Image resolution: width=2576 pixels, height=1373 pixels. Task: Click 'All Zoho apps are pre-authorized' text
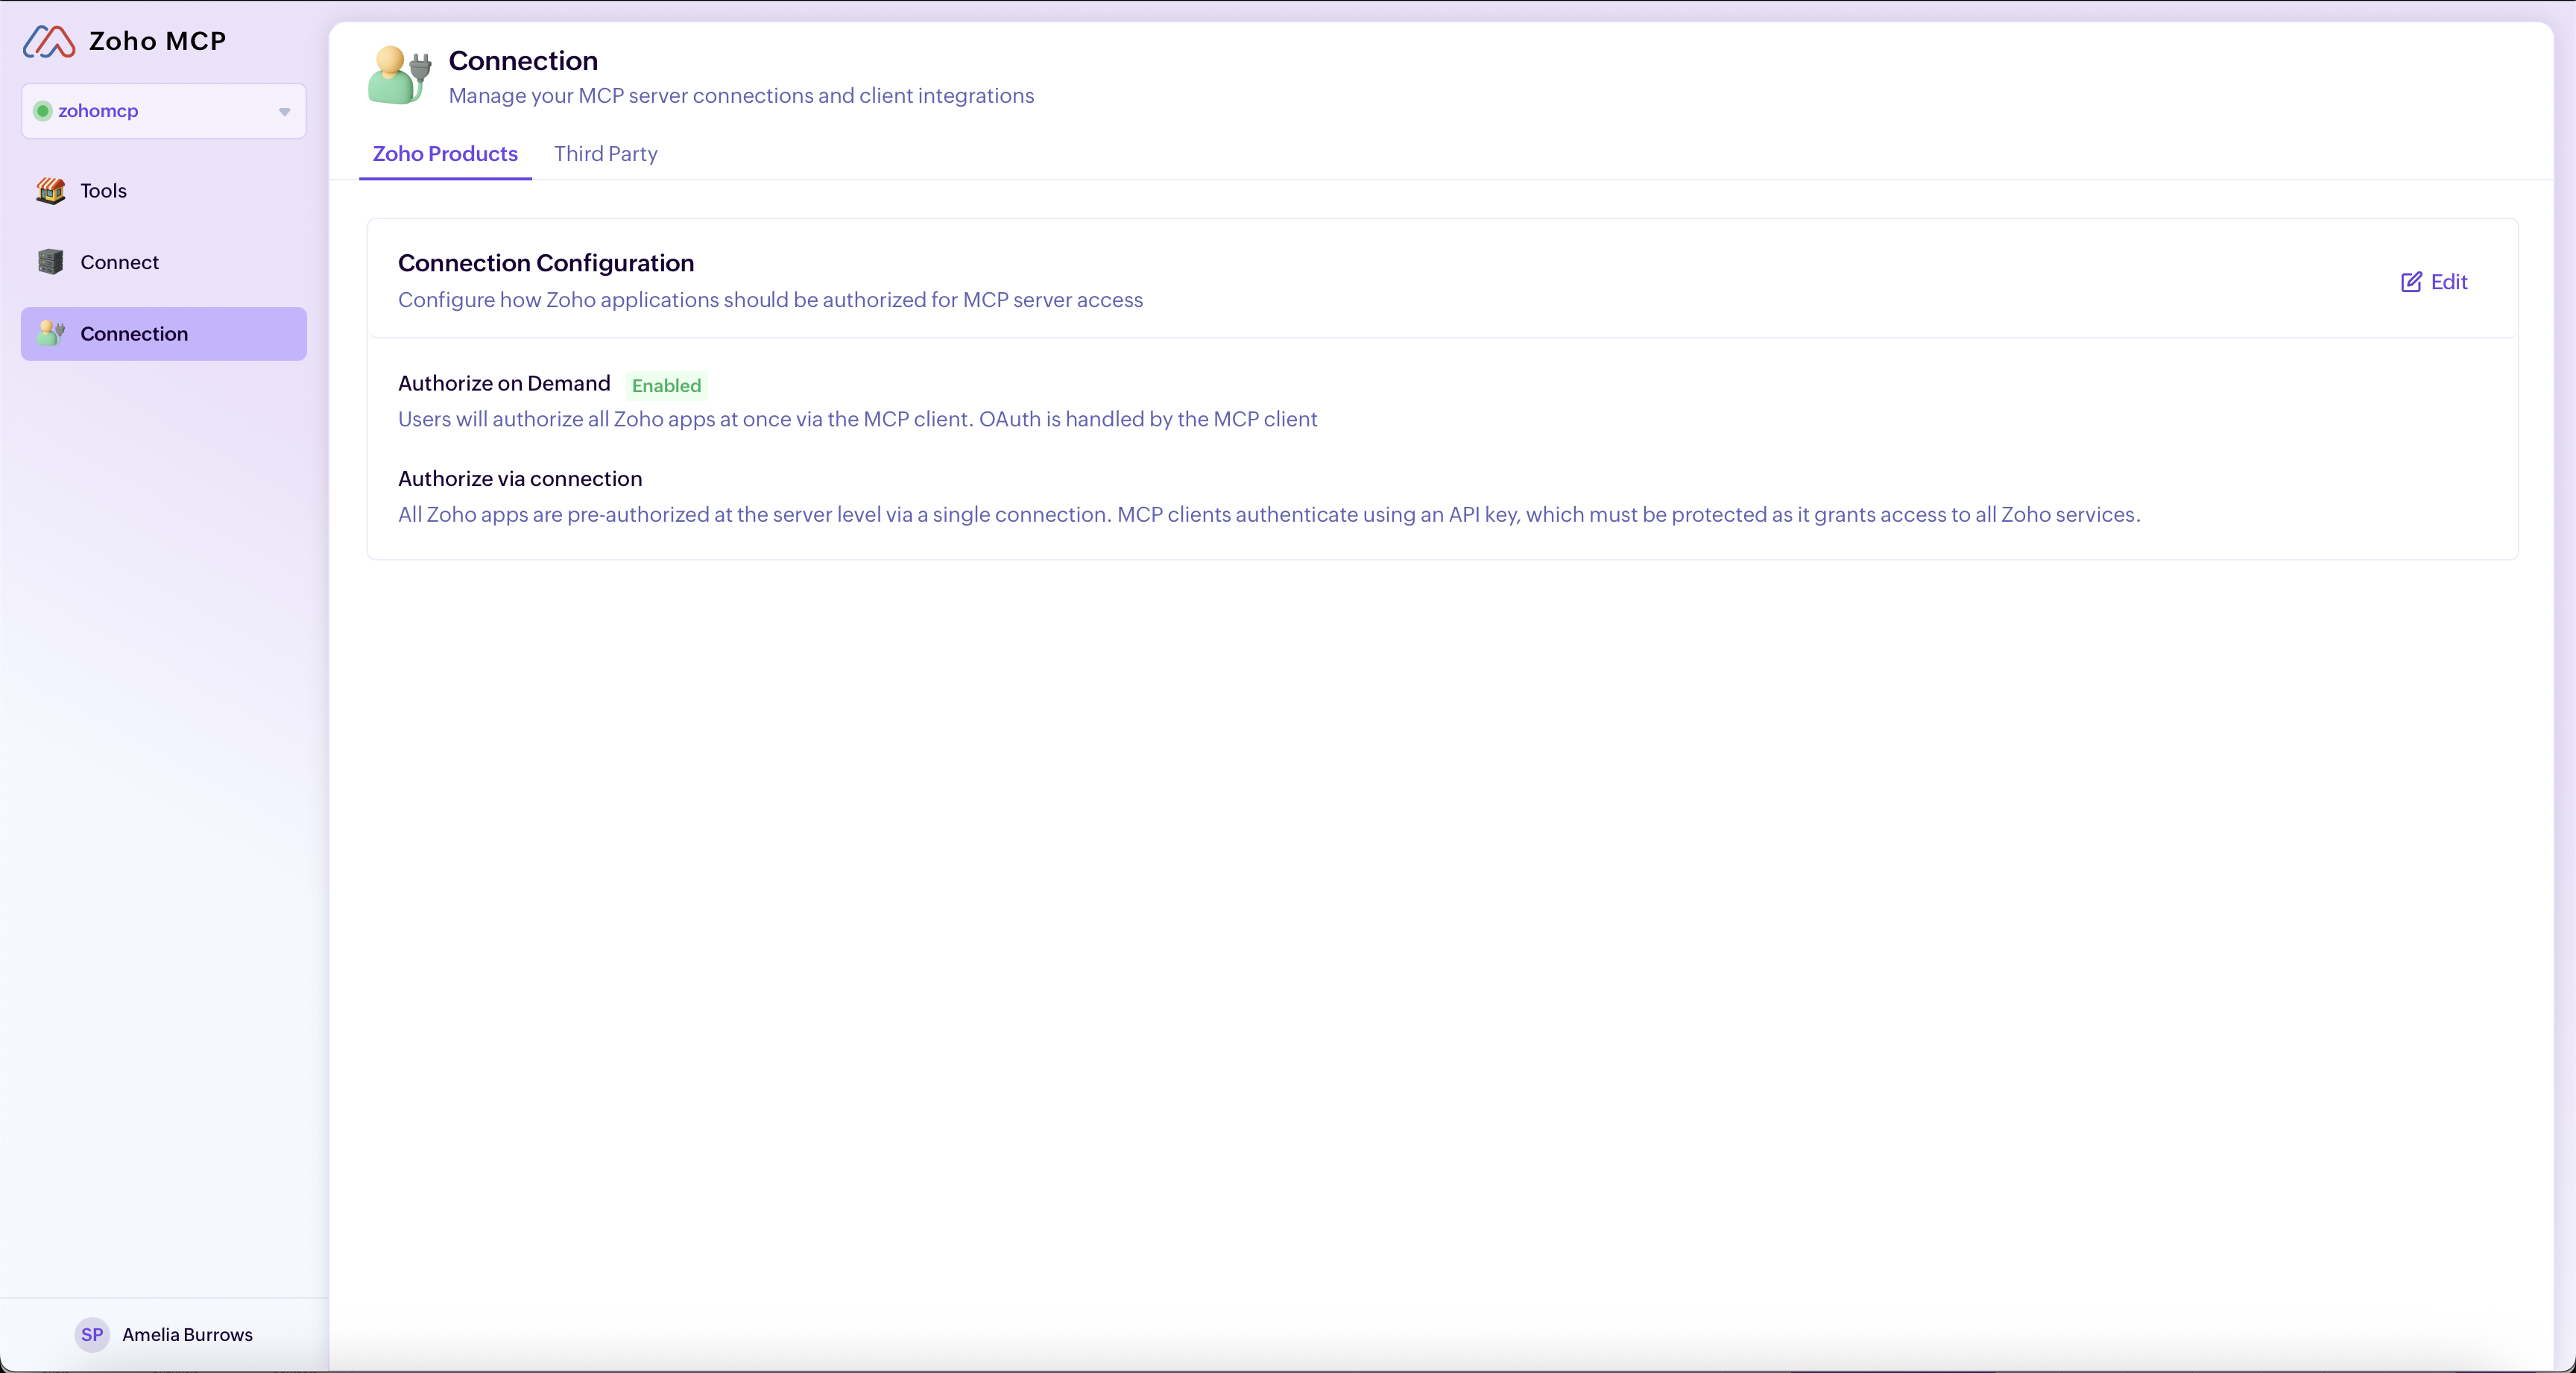1269,515
